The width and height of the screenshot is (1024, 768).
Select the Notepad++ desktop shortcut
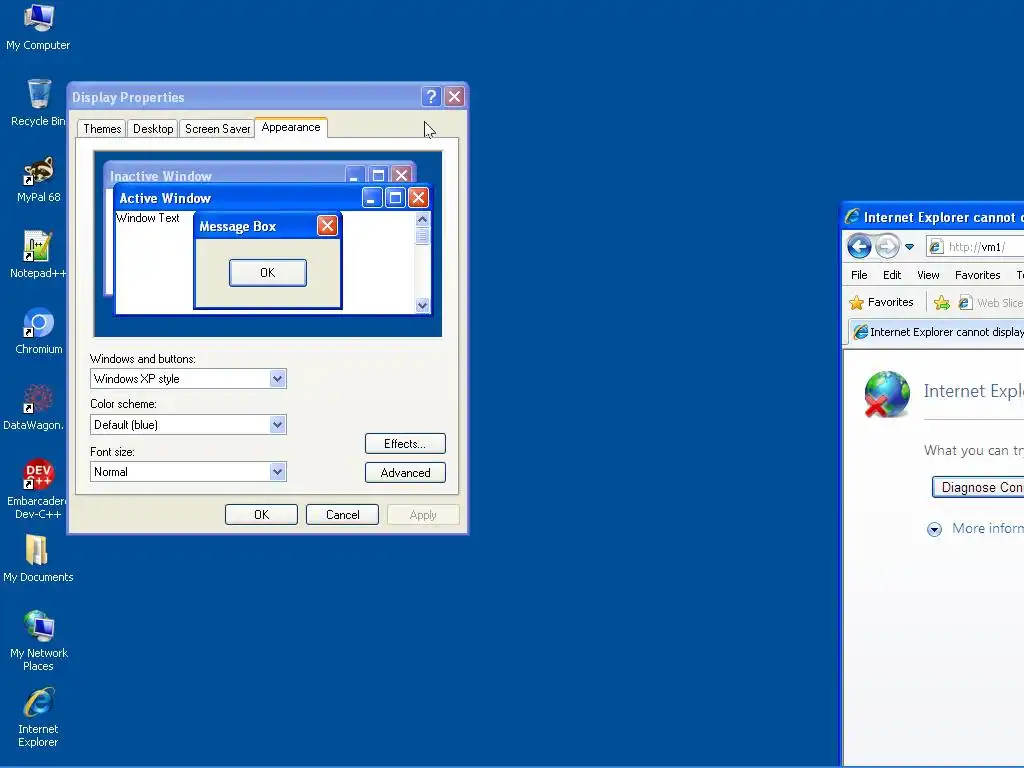(x=38, y=255)
